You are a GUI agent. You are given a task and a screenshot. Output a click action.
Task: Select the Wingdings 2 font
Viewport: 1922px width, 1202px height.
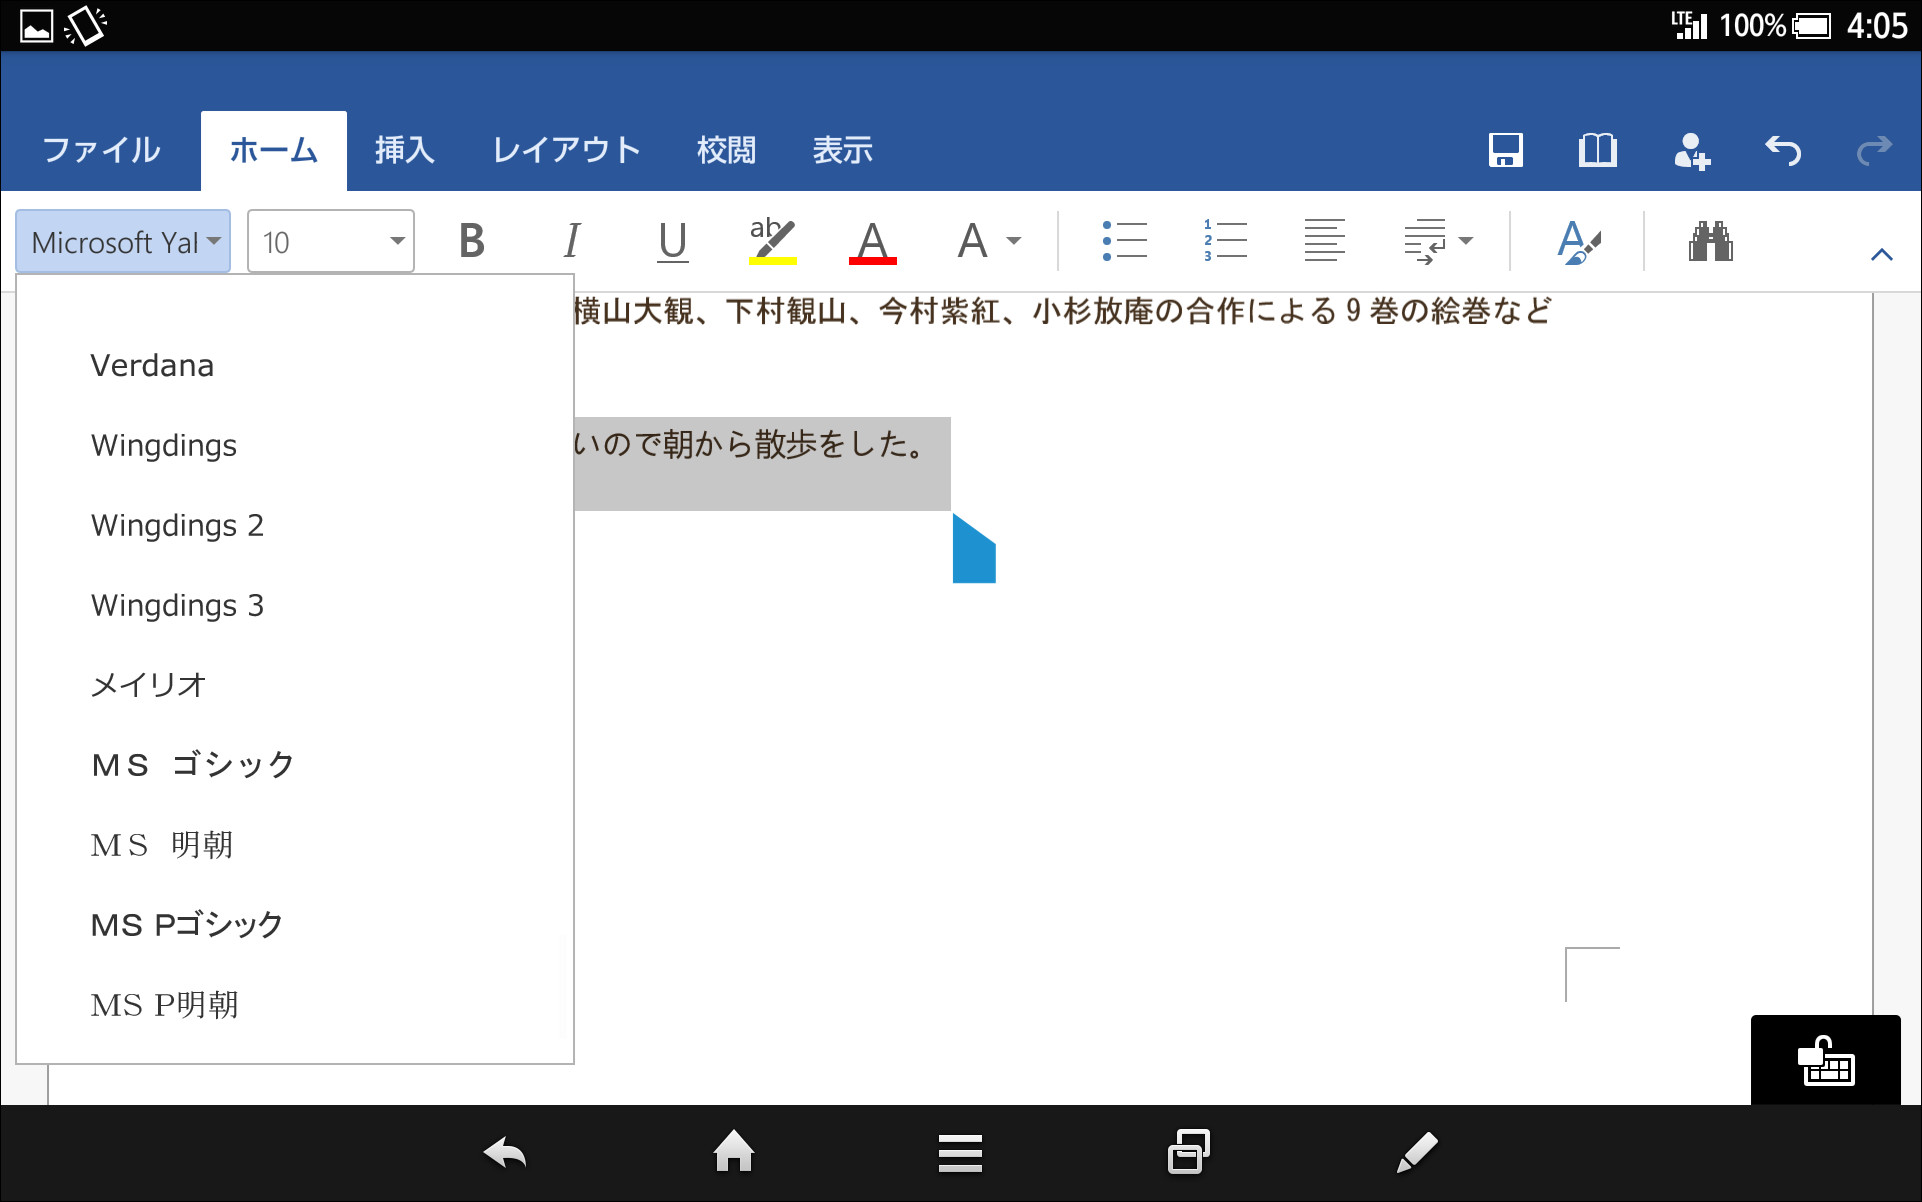(177, 525)
